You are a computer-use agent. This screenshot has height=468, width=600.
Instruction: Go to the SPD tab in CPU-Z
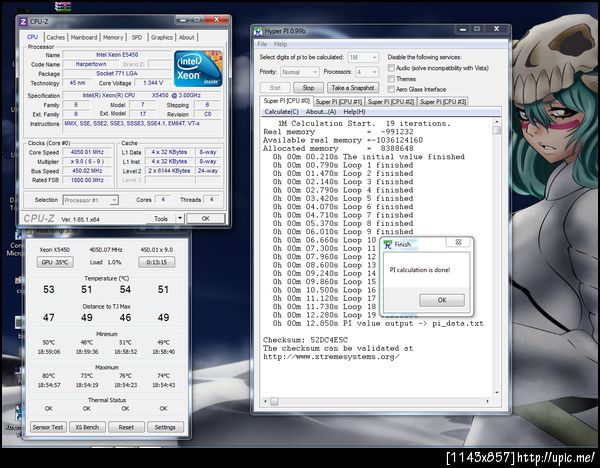click(137, 38)
